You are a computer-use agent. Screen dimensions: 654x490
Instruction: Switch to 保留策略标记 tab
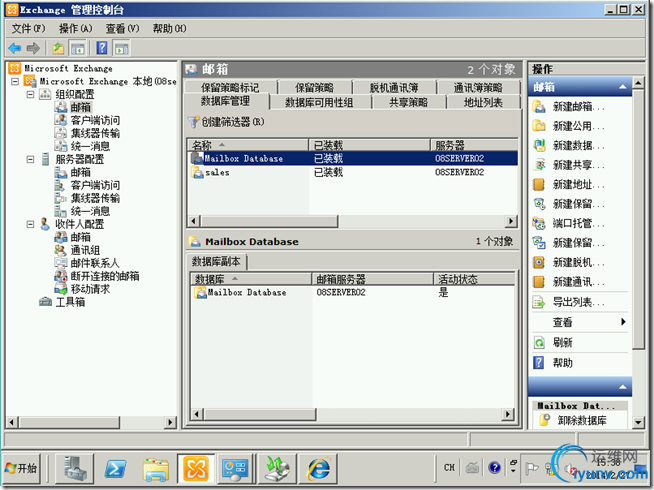(x=230, y=87)
